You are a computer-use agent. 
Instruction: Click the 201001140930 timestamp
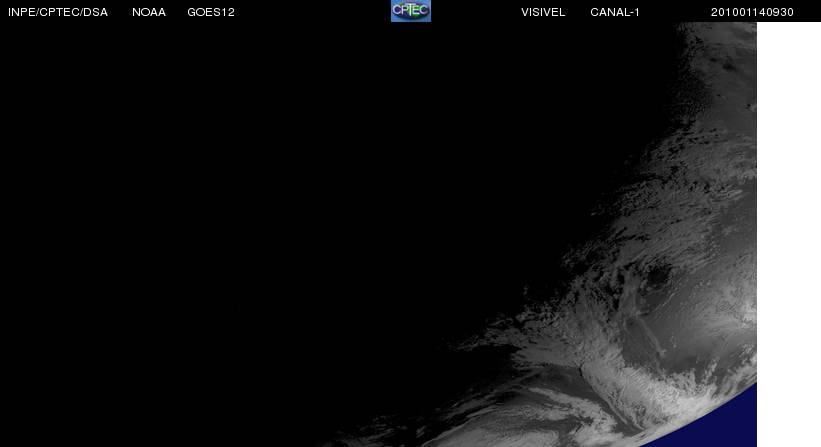tap(752, 12)
